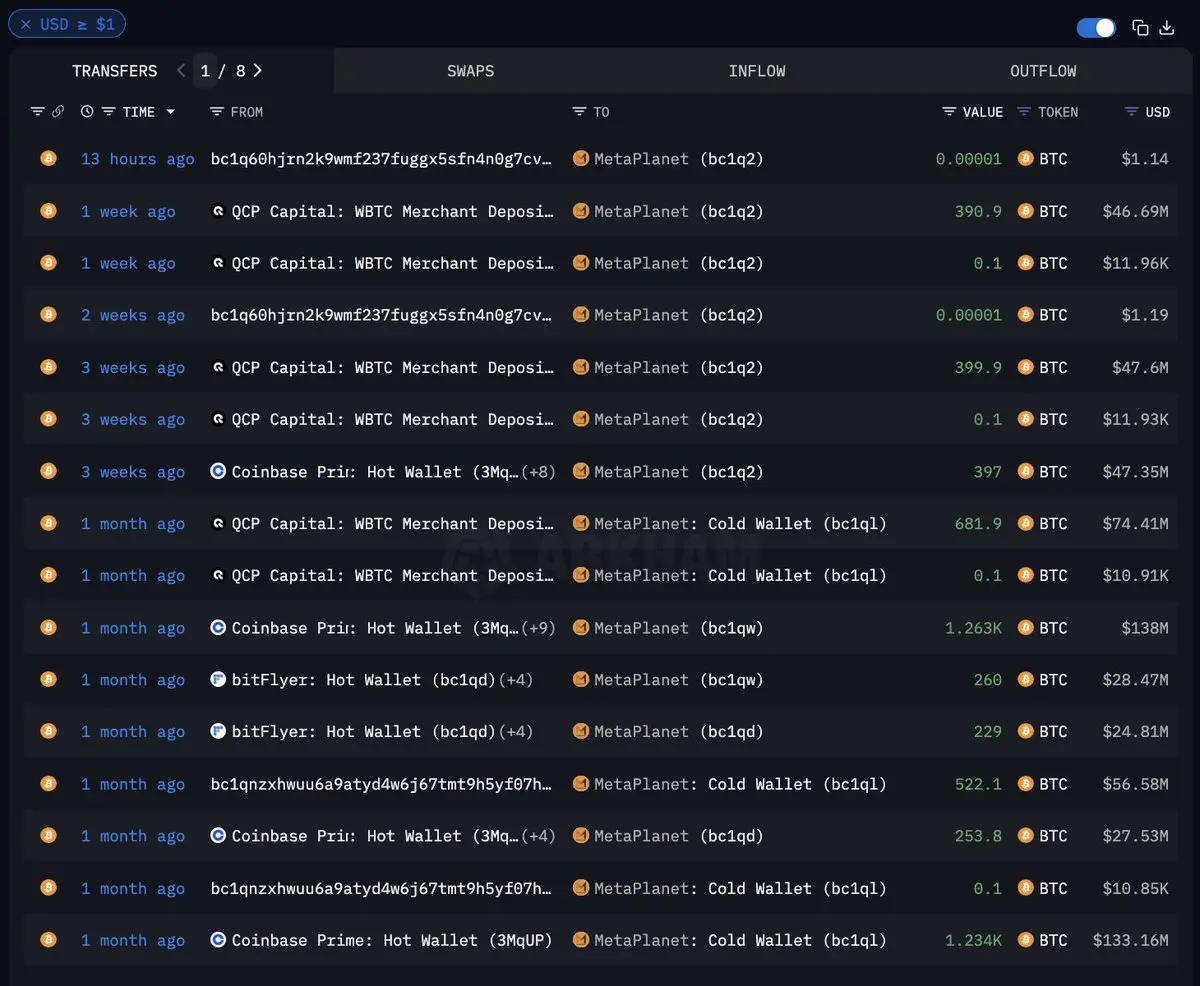
Task: Click the MetaPlanet logo in $133.16M row
Action: tap(581, 940)
